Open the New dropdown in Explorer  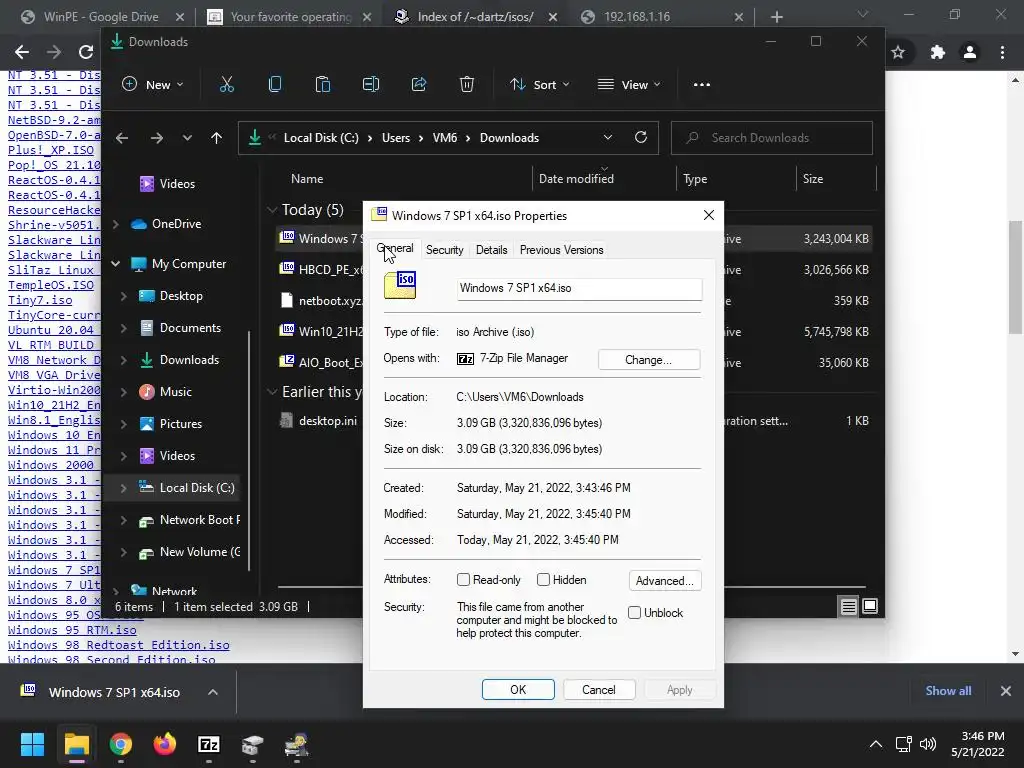click(153, 84)
